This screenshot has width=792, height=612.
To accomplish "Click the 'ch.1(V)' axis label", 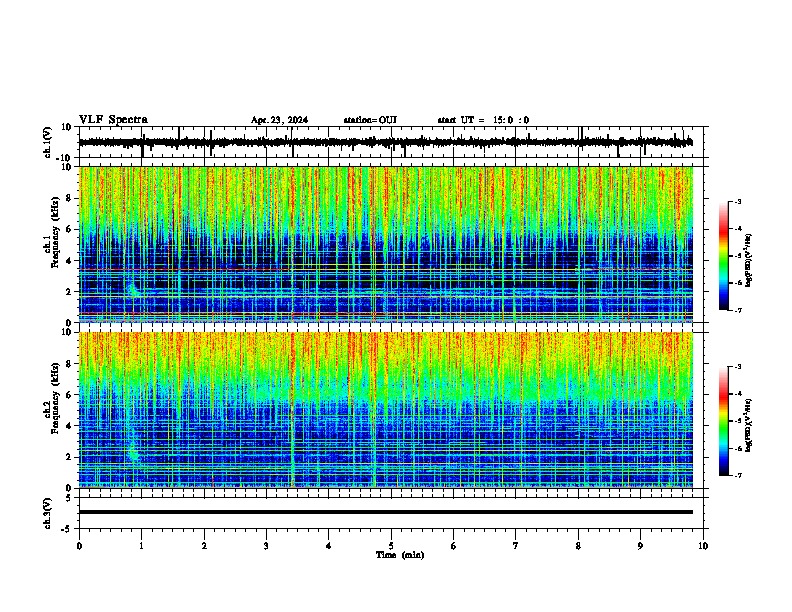I will tap(48, 142).
